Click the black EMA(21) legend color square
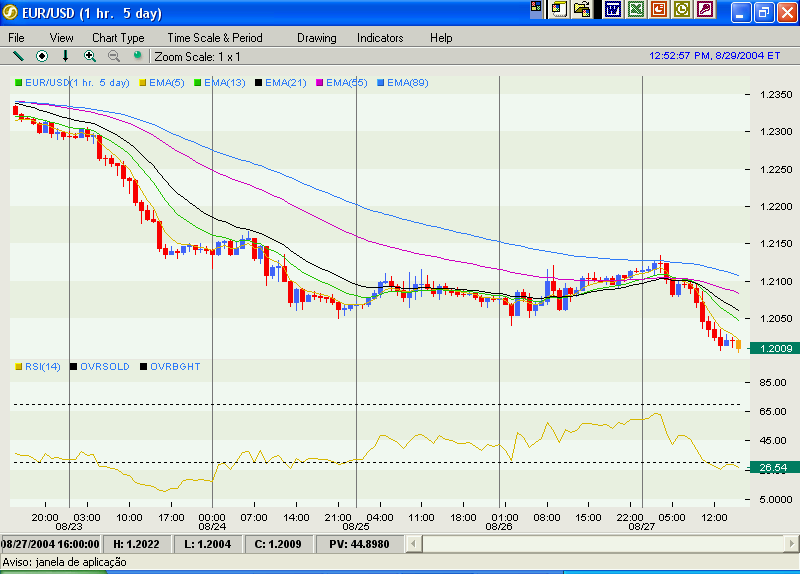The height and width of the screenshot is (574, 800). pos(259,82)
